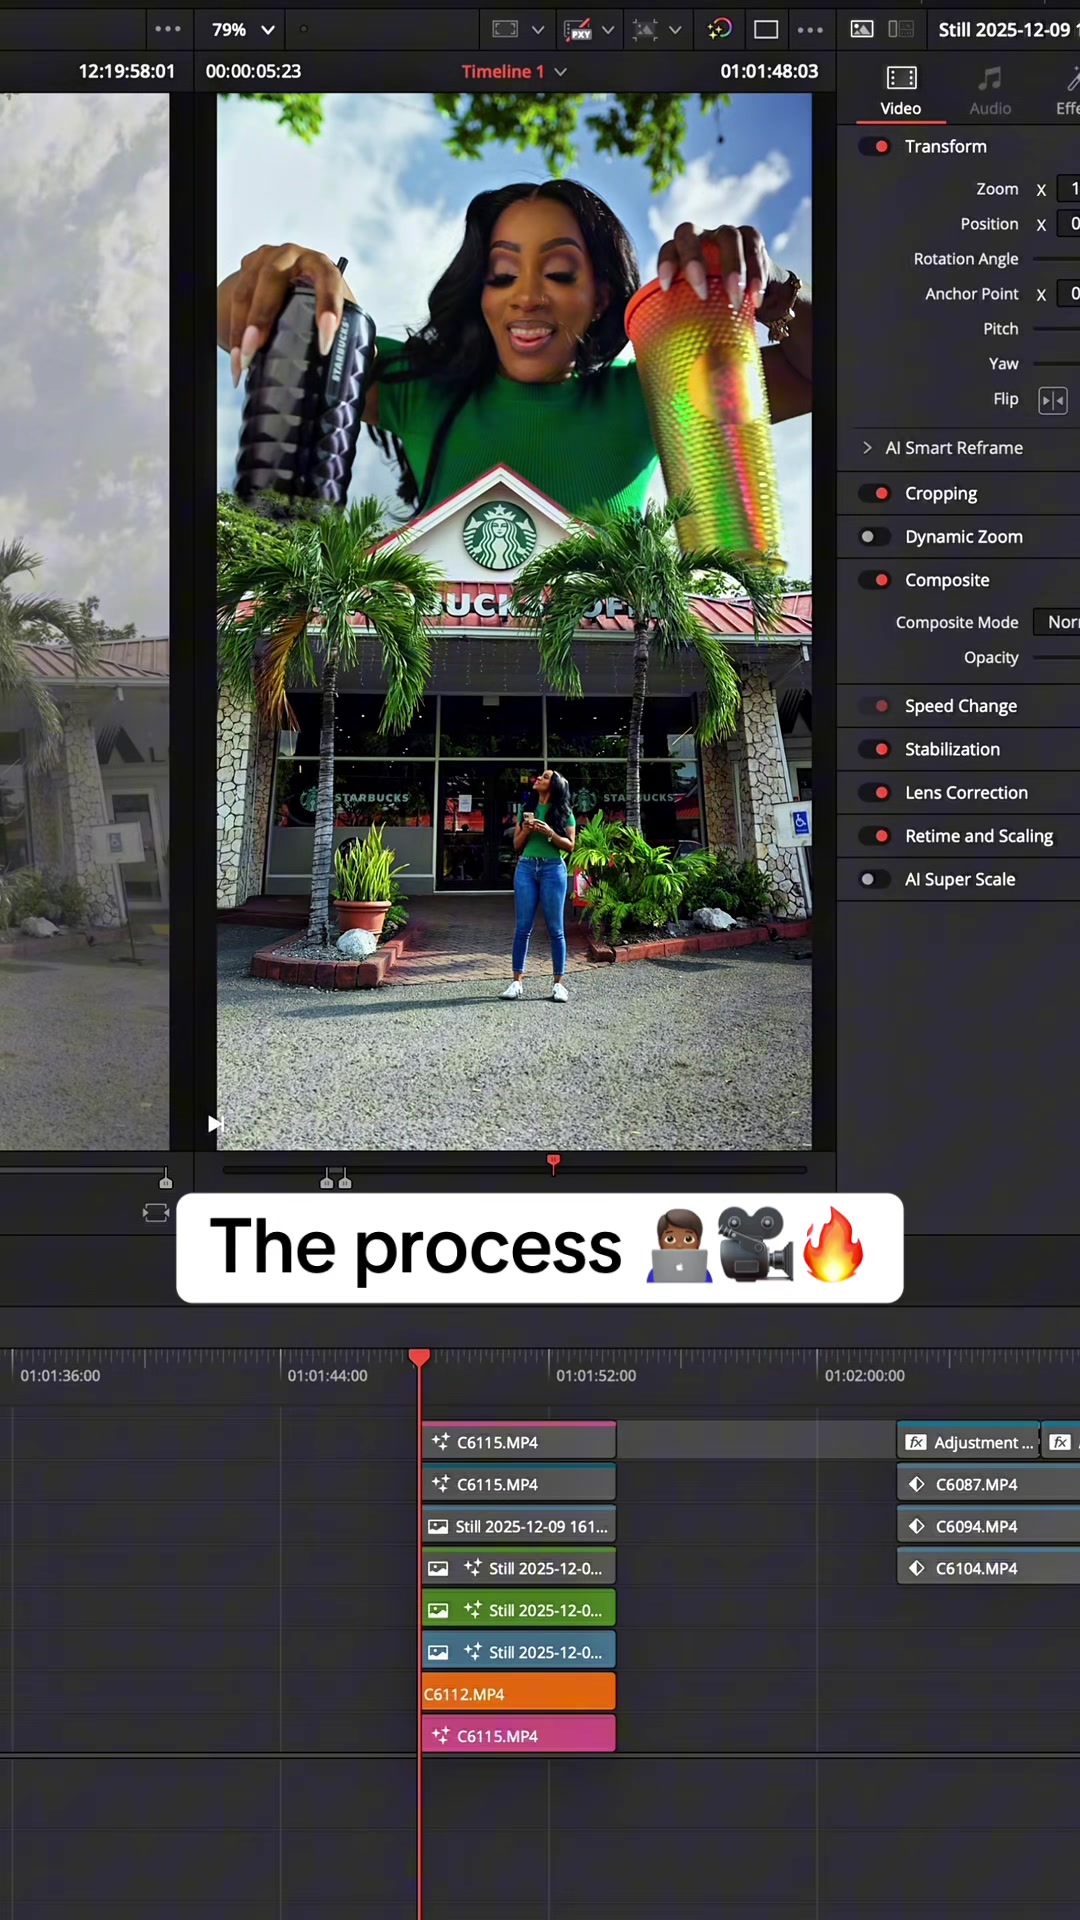Screen dimensions: 1080x1920
Task: Click the single viewer rectangle icon
Action: click(x=766, y=30)
